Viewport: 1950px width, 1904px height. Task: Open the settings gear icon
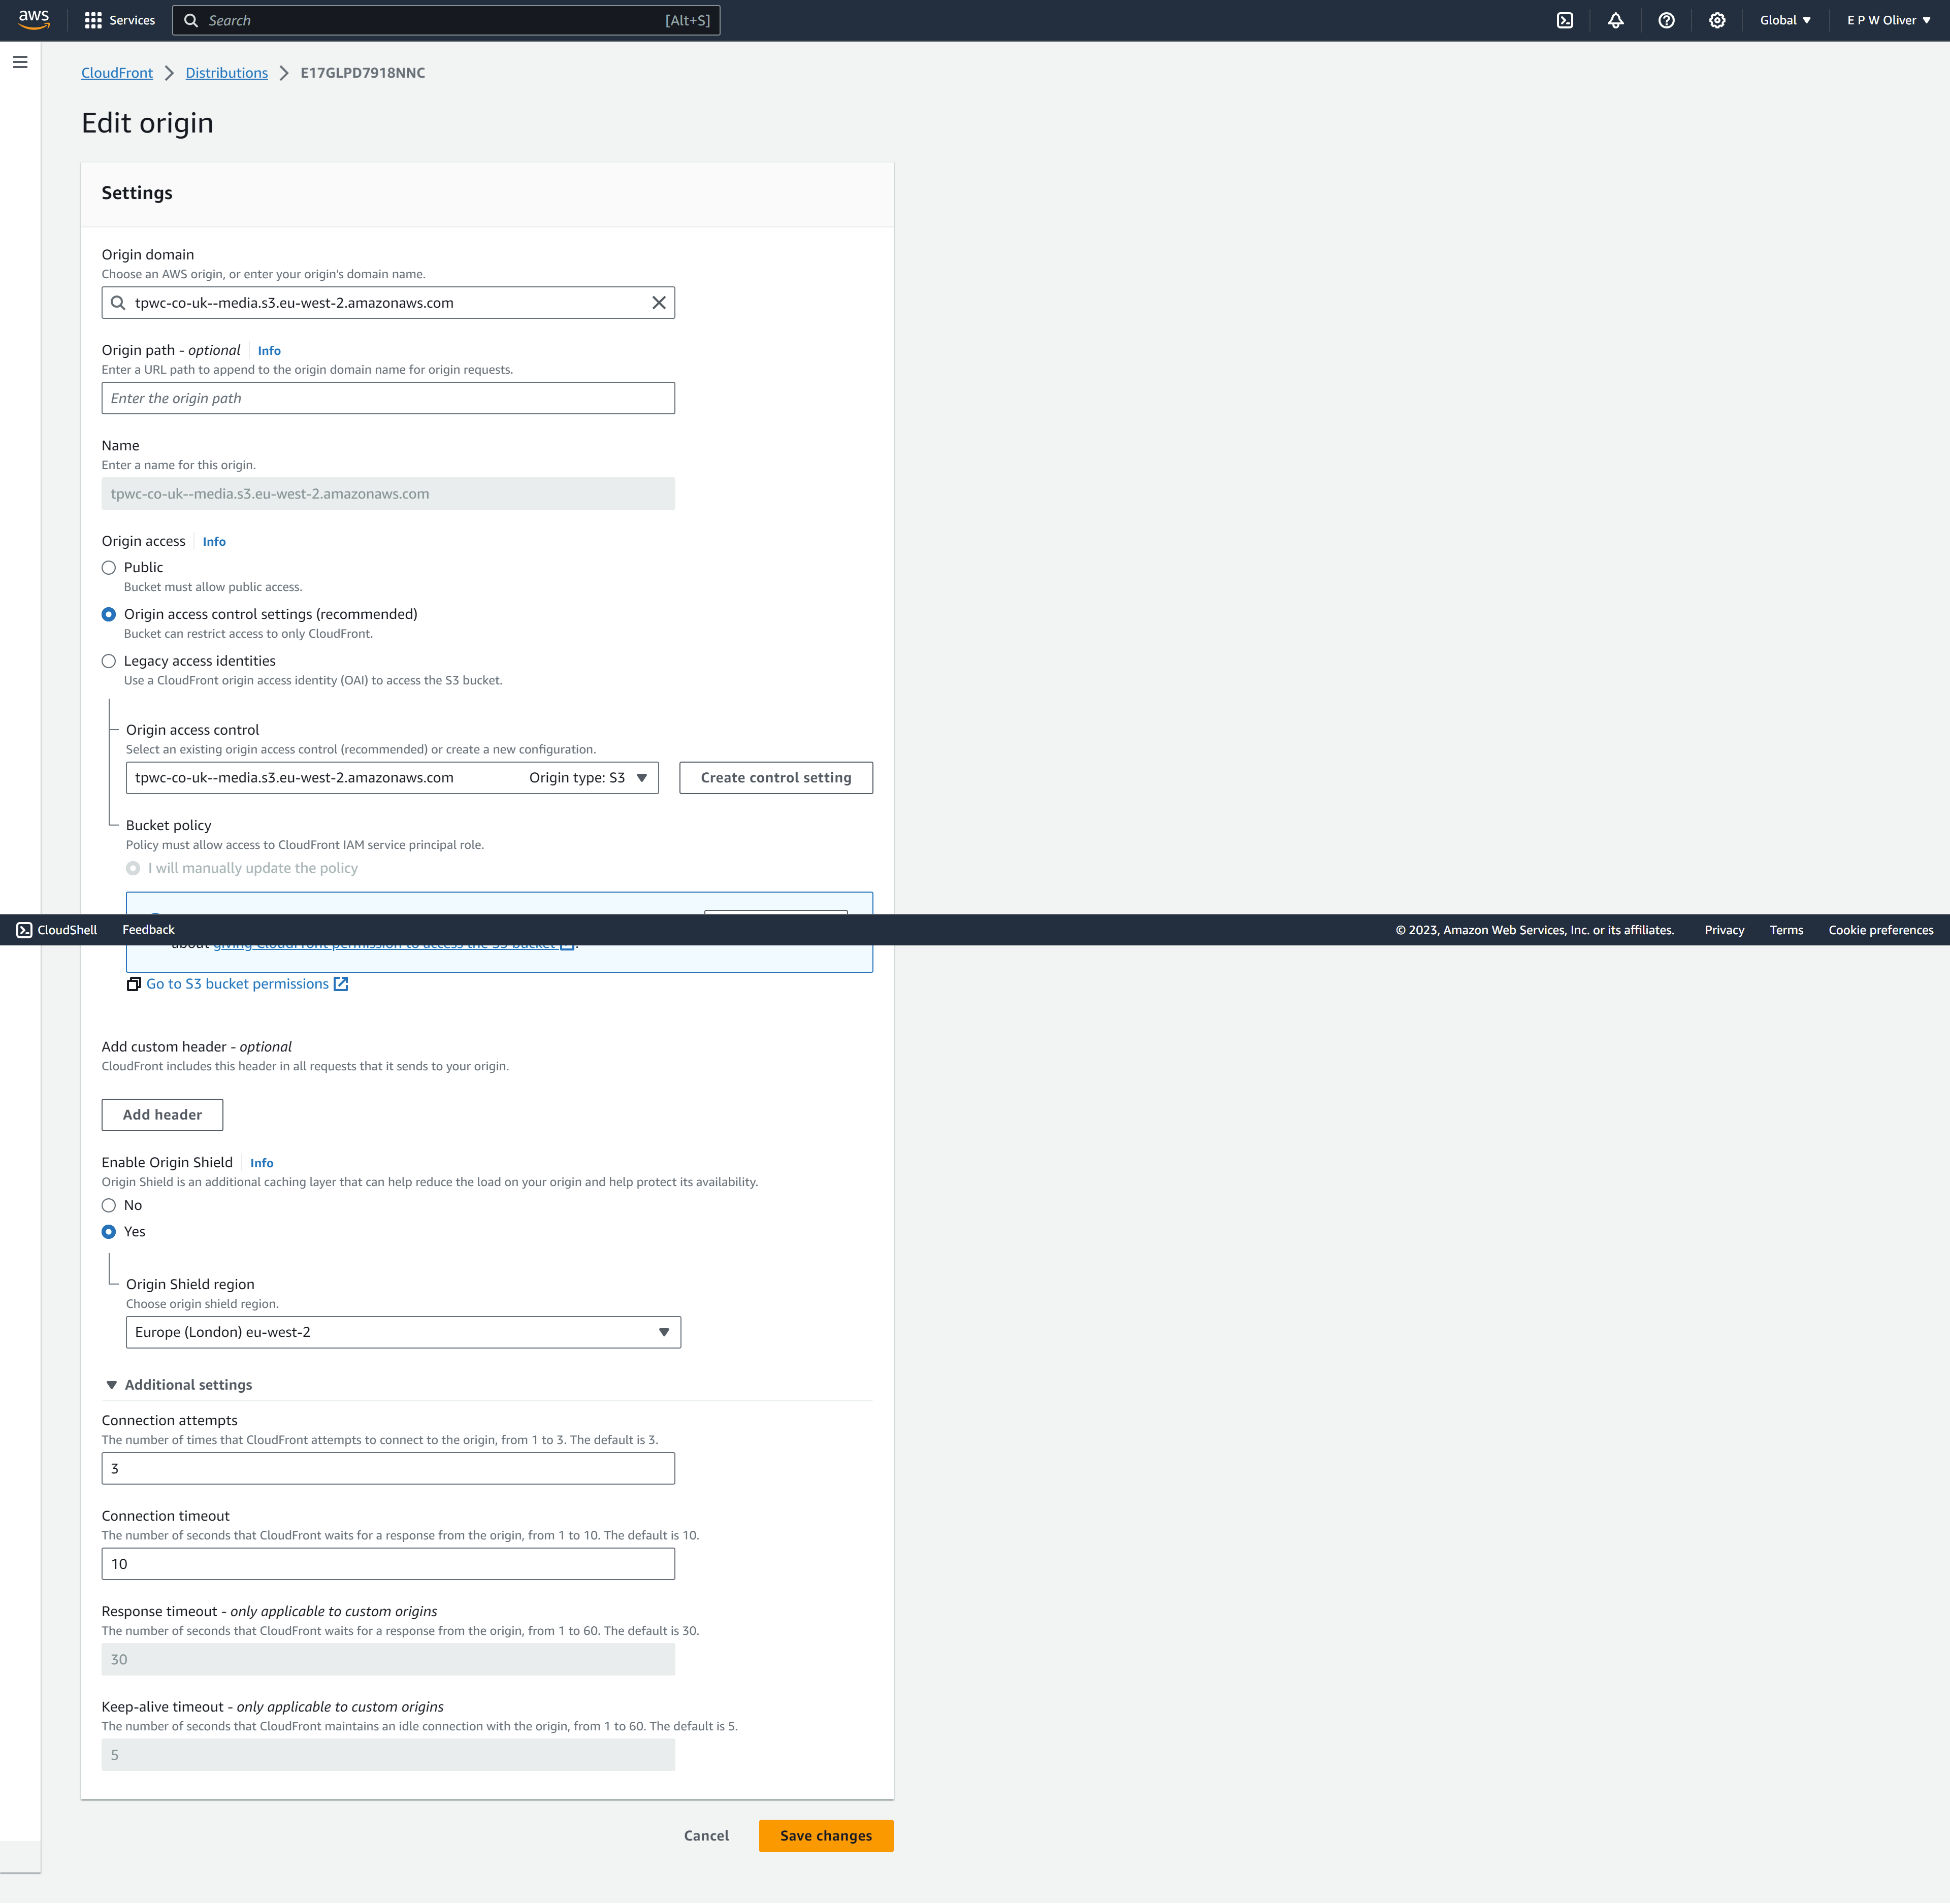coord(1717,20)
